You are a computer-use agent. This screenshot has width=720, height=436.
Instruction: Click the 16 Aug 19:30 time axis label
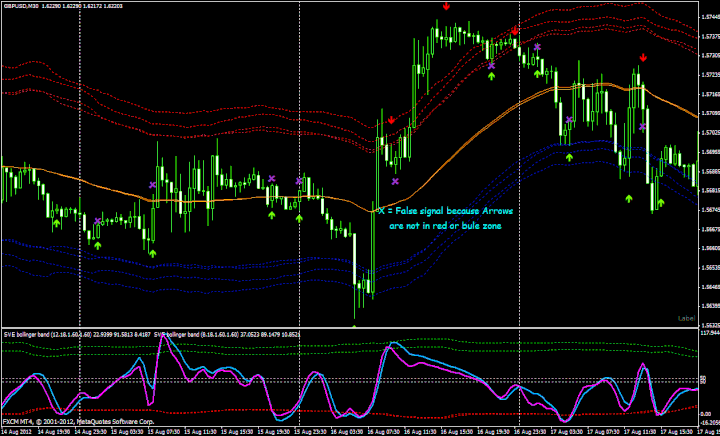pos(495,432)
